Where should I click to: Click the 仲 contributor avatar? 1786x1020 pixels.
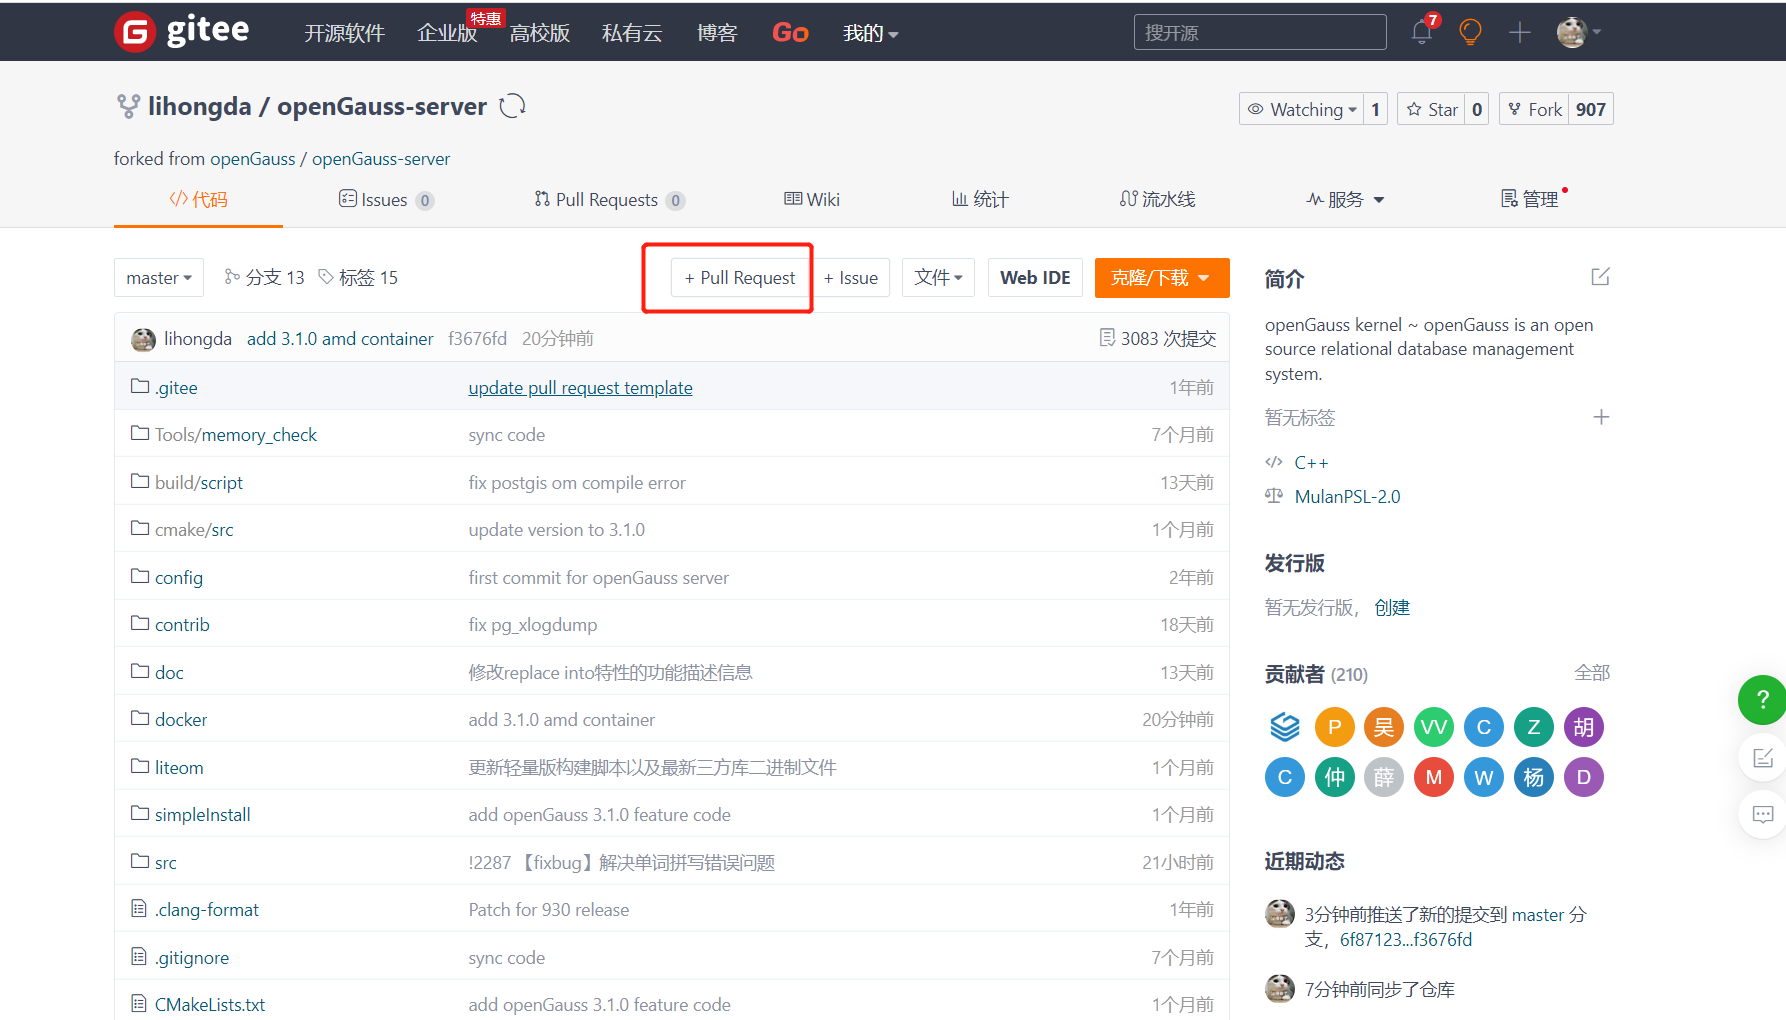(1334, 777)
